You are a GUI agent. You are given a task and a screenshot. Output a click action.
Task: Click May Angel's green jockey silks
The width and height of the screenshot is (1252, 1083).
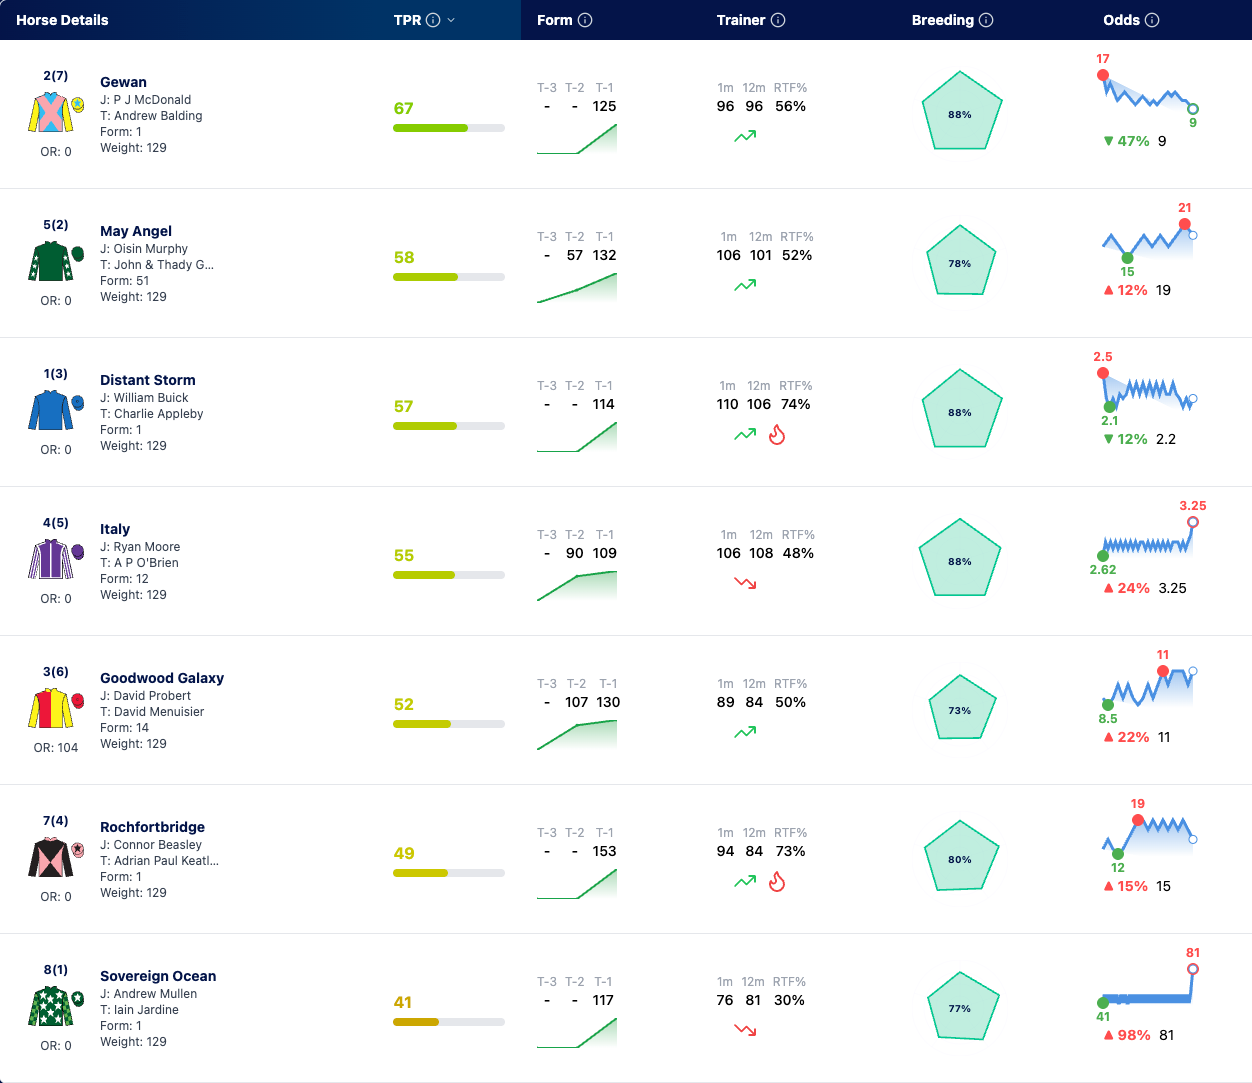(50, 262)
